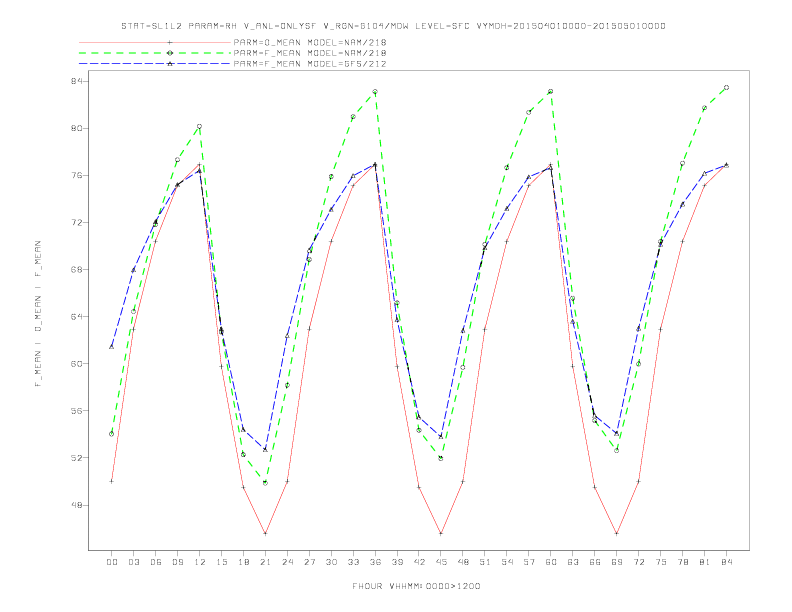Click x-axis tick label 51
The width and height of the screenshot is (792, 612).
[x=485, y=562]
